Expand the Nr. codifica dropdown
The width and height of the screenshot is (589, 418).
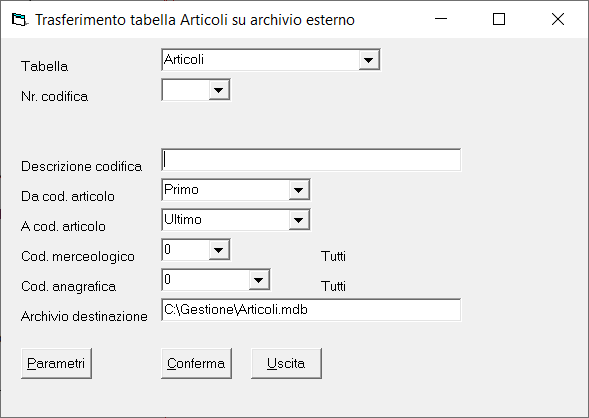pyautogui.click(x=219, y=90)
